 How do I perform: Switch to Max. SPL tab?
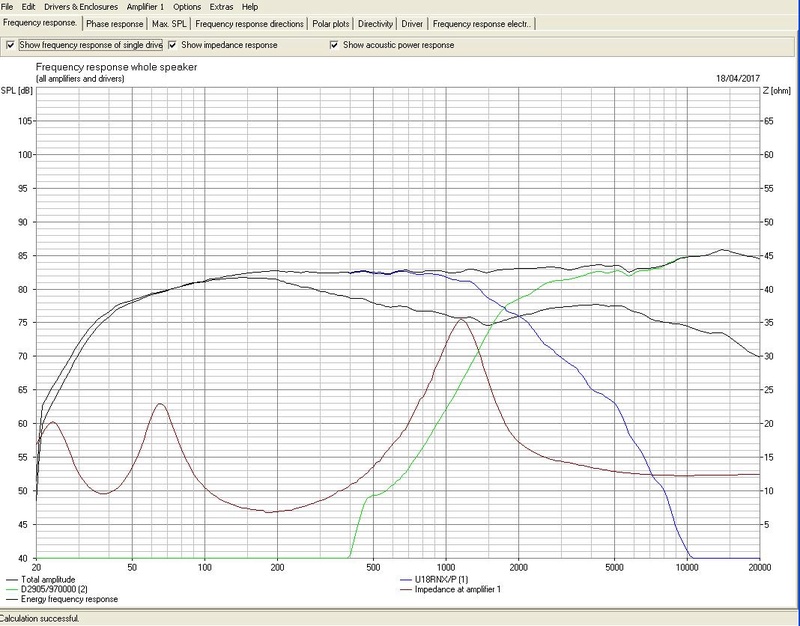coord(169,23)
